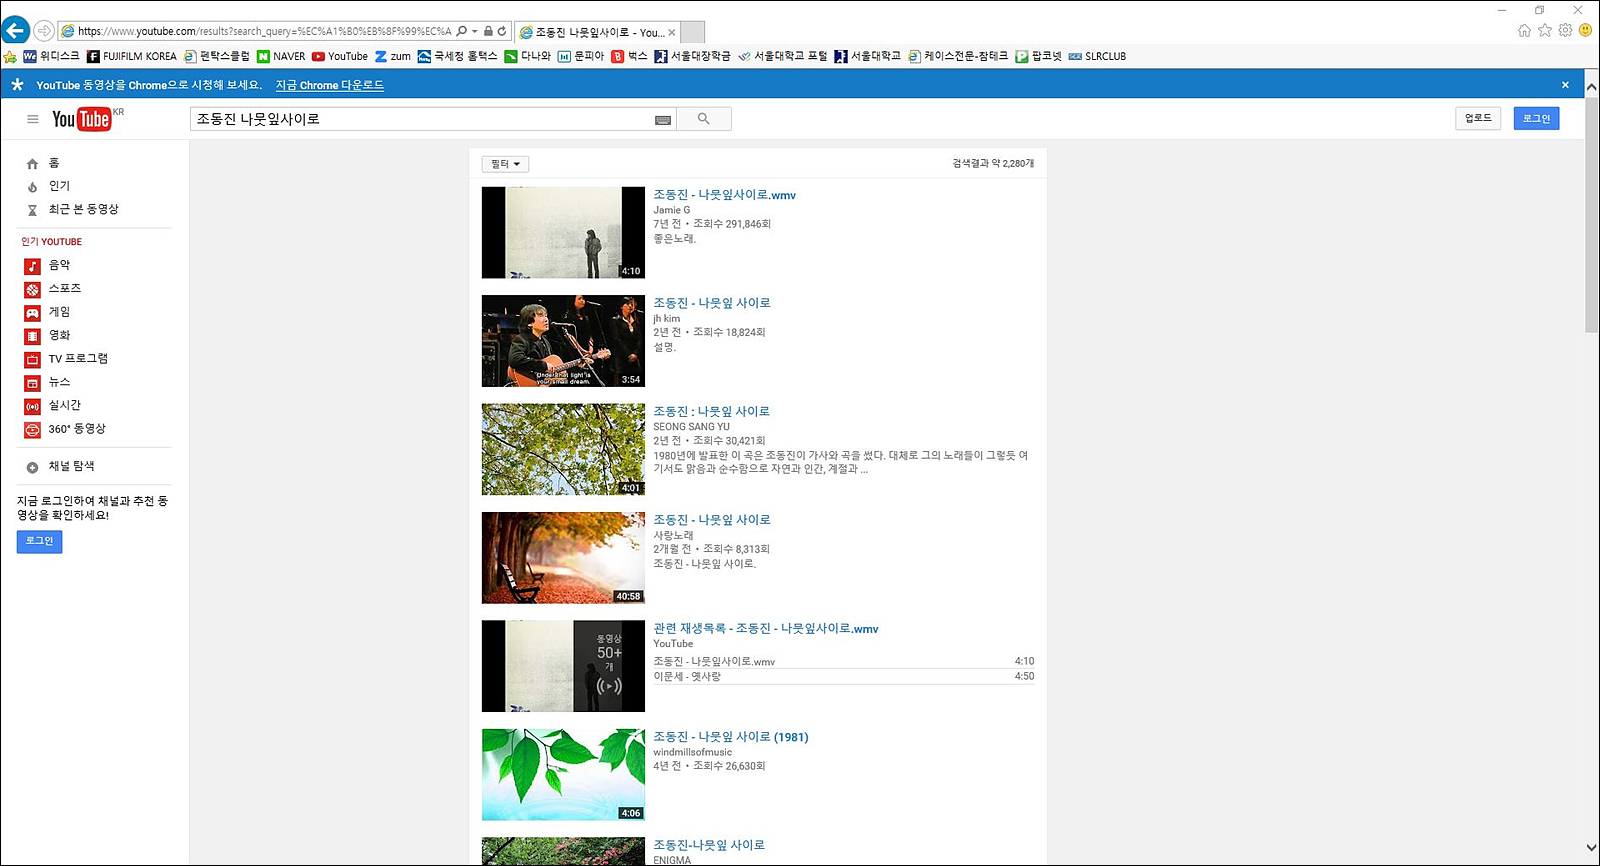Click the 업로드 upload button
The width and height of the screenshot is (1600, 866).
[1478, 118]
